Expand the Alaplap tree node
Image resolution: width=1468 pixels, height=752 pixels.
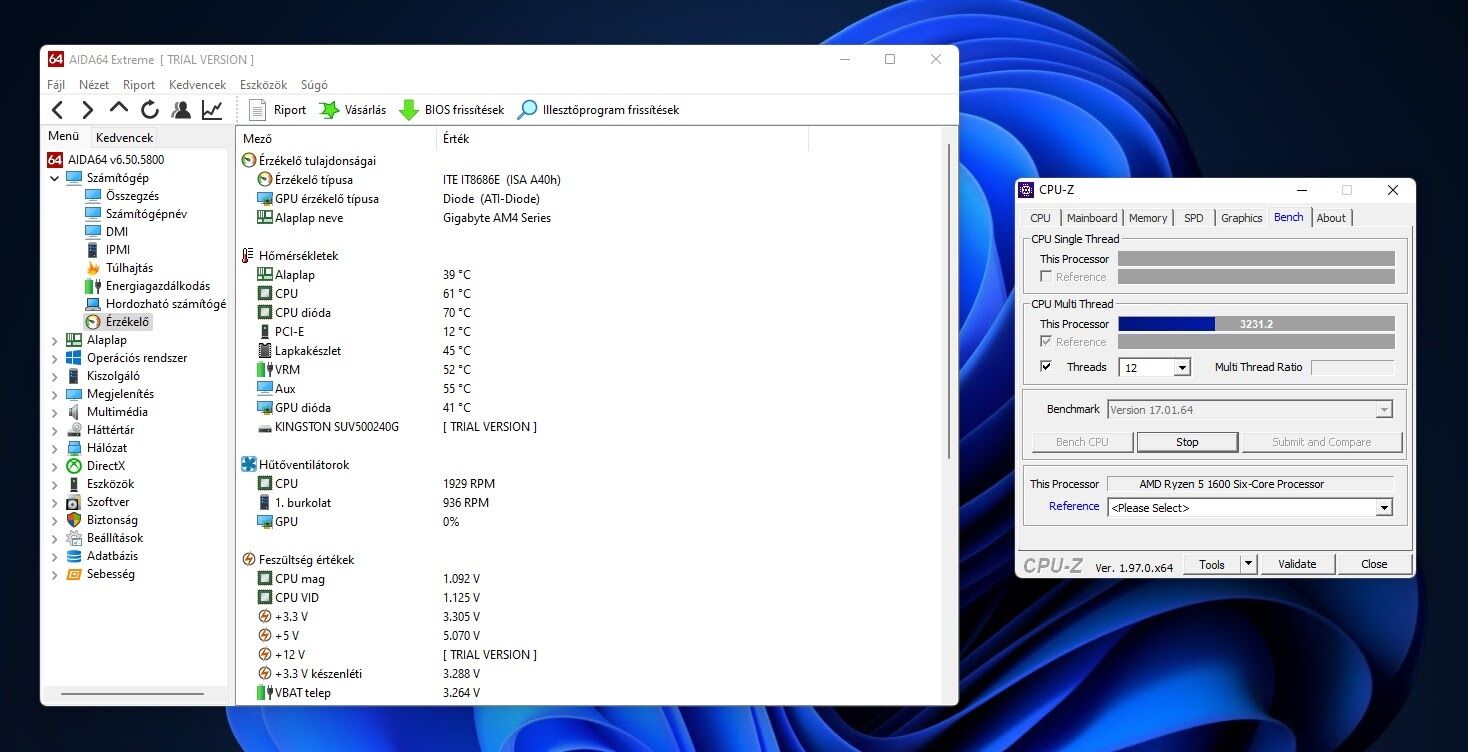pos(54,340)
